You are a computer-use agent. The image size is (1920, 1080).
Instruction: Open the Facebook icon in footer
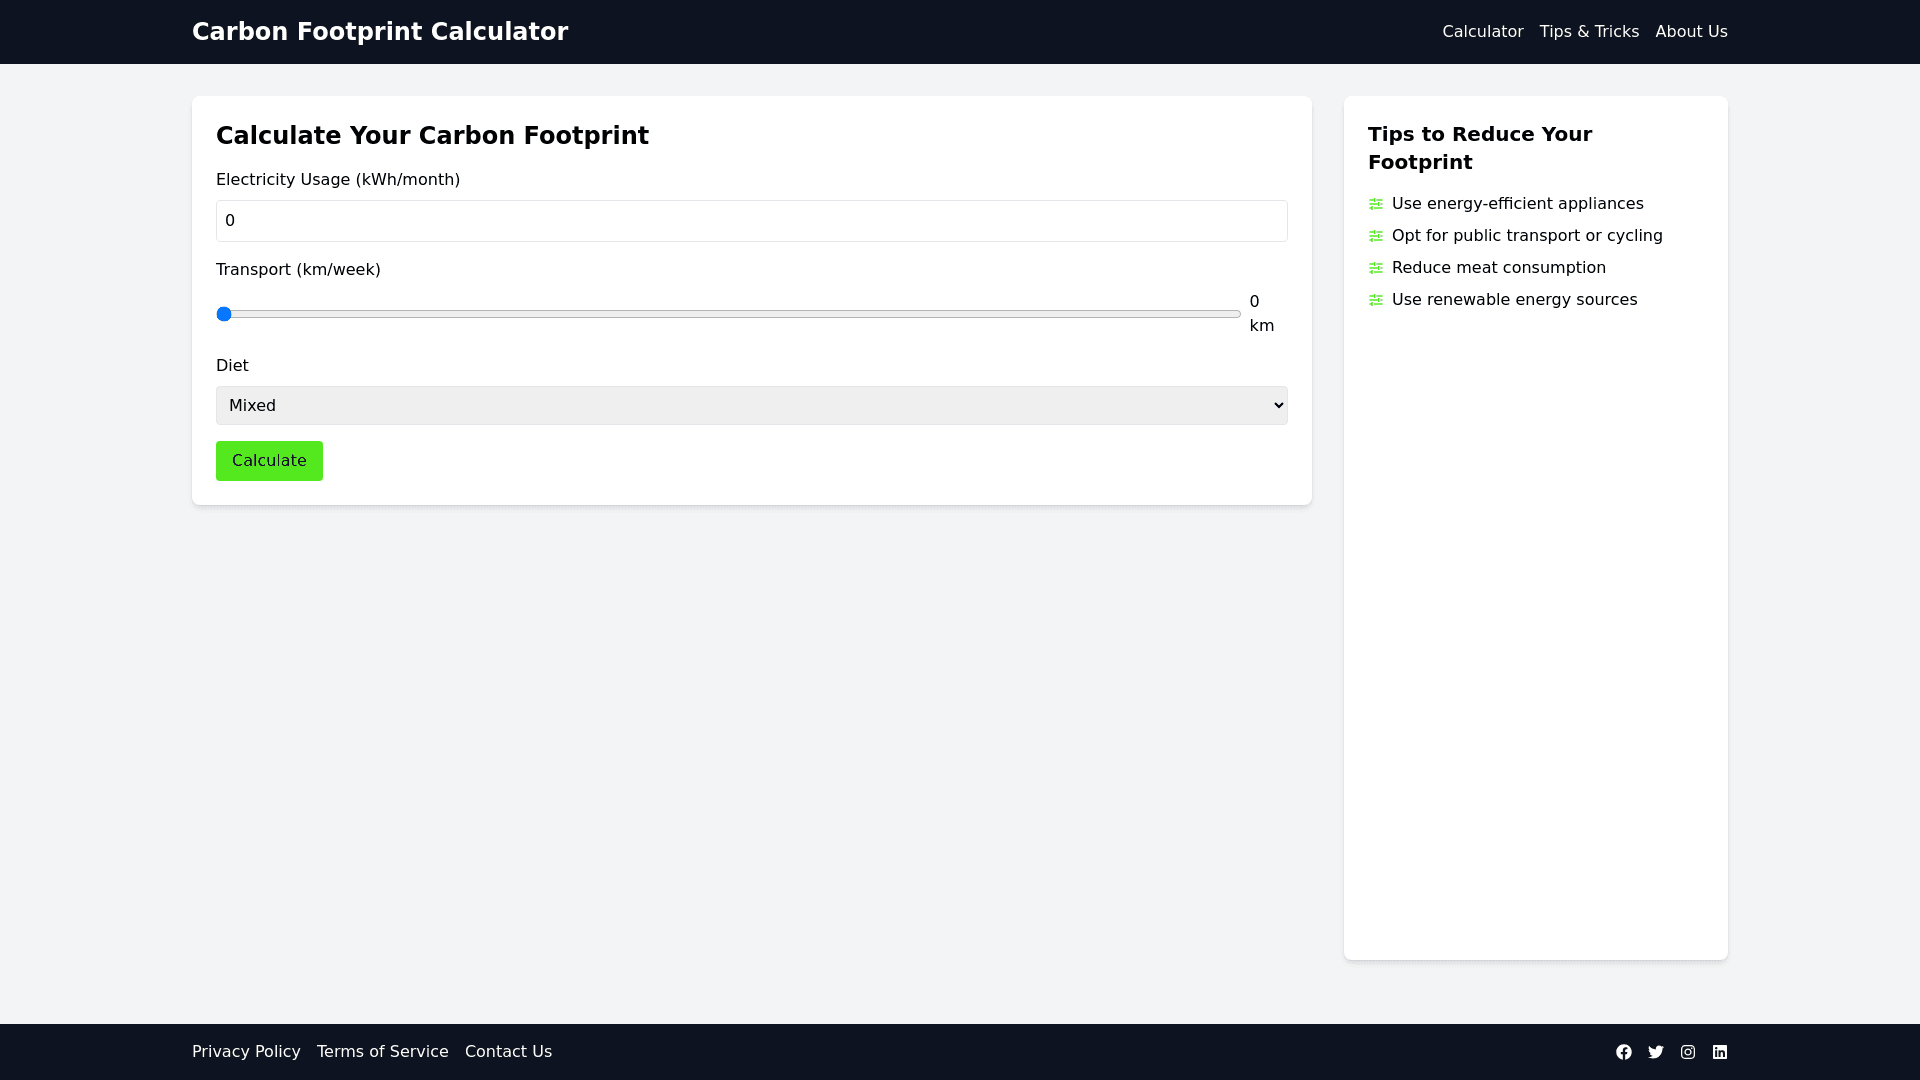[1624, 1052]
